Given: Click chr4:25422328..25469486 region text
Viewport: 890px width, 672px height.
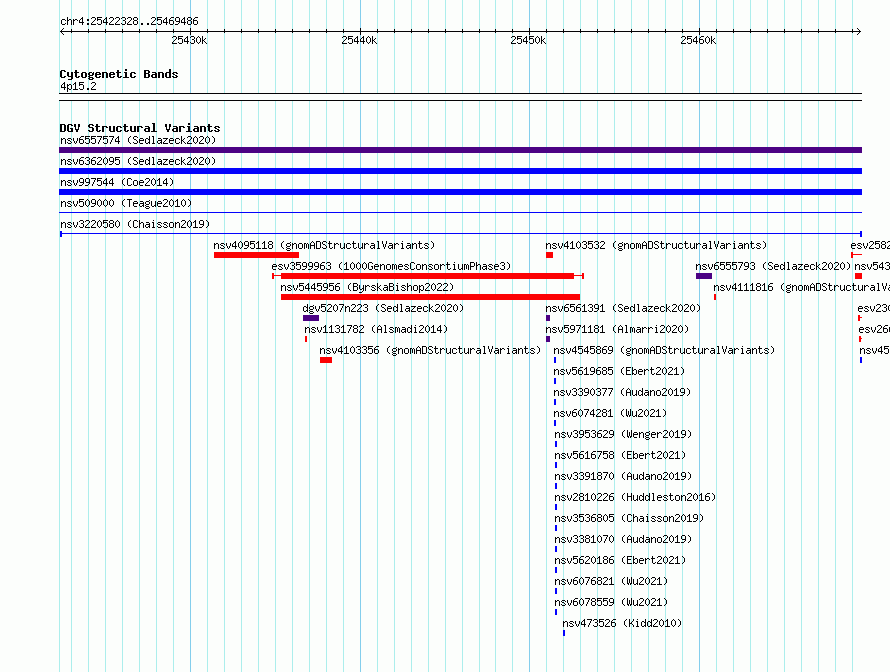Looking at the screenshot, I should [129, 21].
